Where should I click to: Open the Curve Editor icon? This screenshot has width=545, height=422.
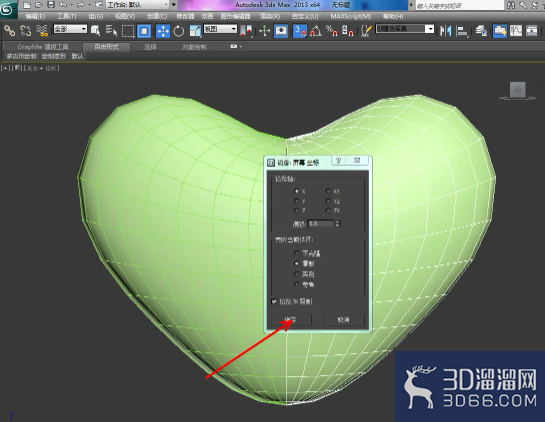coord(516,31)
